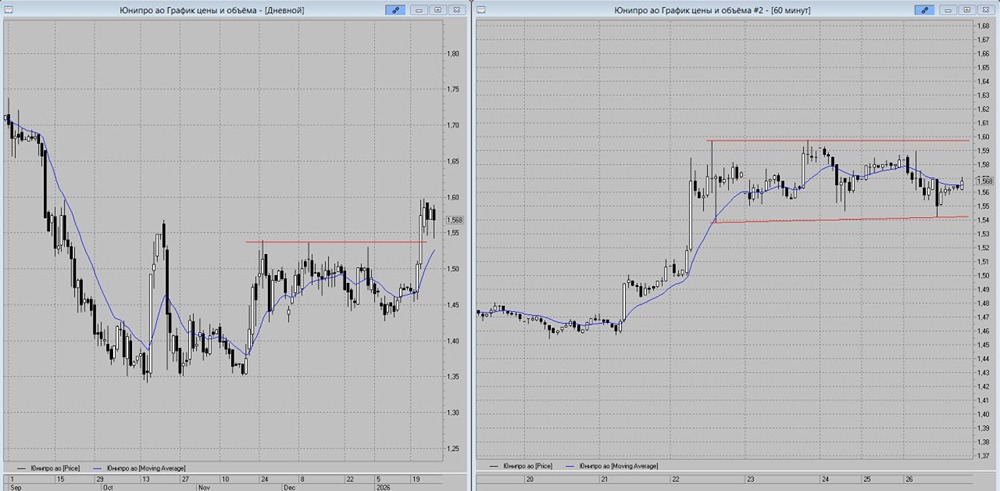Viewport: 1000px width, 491px height.
Task: Click date 21 on 60-minute time axis
Action: 605,478
